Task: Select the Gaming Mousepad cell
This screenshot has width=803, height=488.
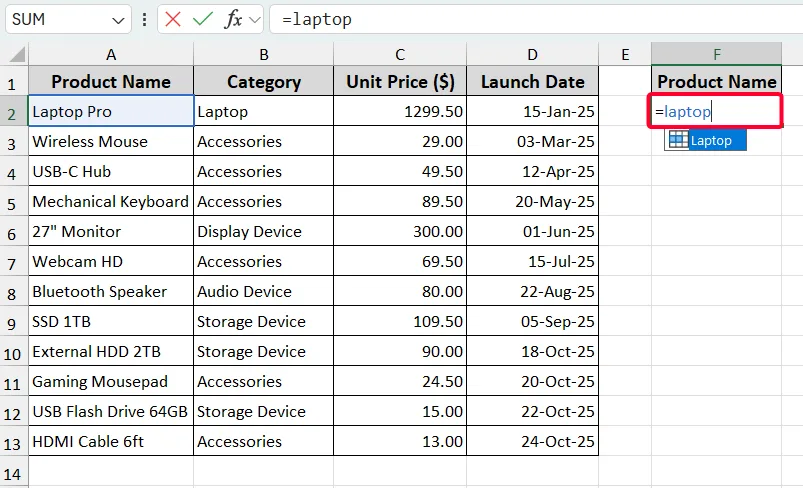Action: point(111,381)
